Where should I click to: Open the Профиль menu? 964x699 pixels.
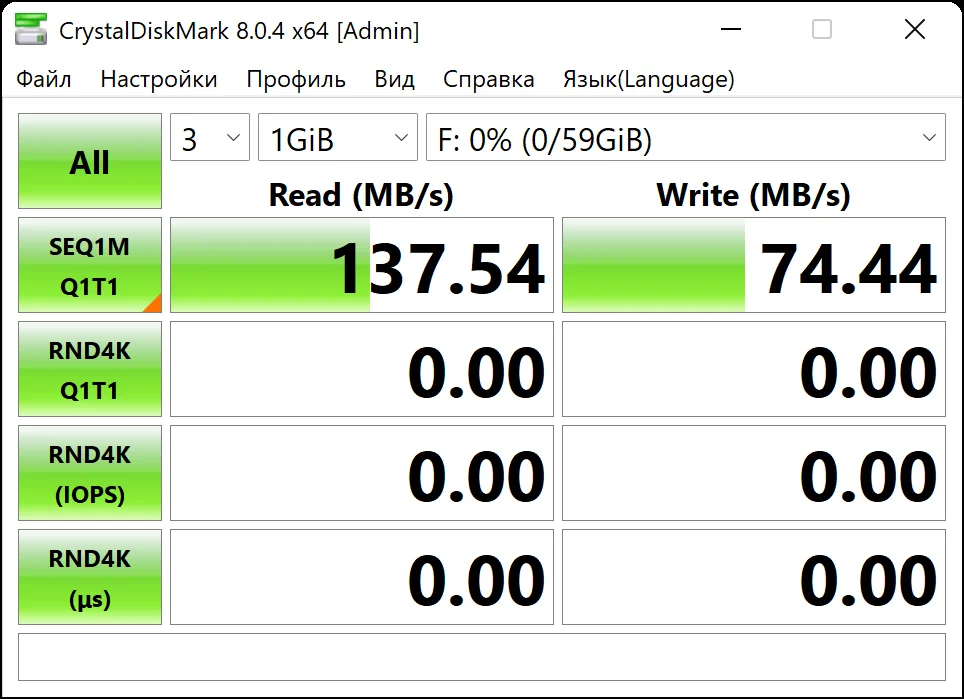pos(296,79)
